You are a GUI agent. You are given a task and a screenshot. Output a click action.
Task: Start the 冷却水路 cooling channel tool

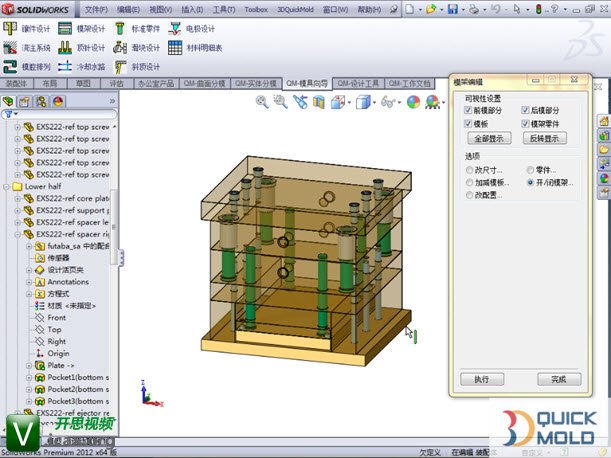81,67
